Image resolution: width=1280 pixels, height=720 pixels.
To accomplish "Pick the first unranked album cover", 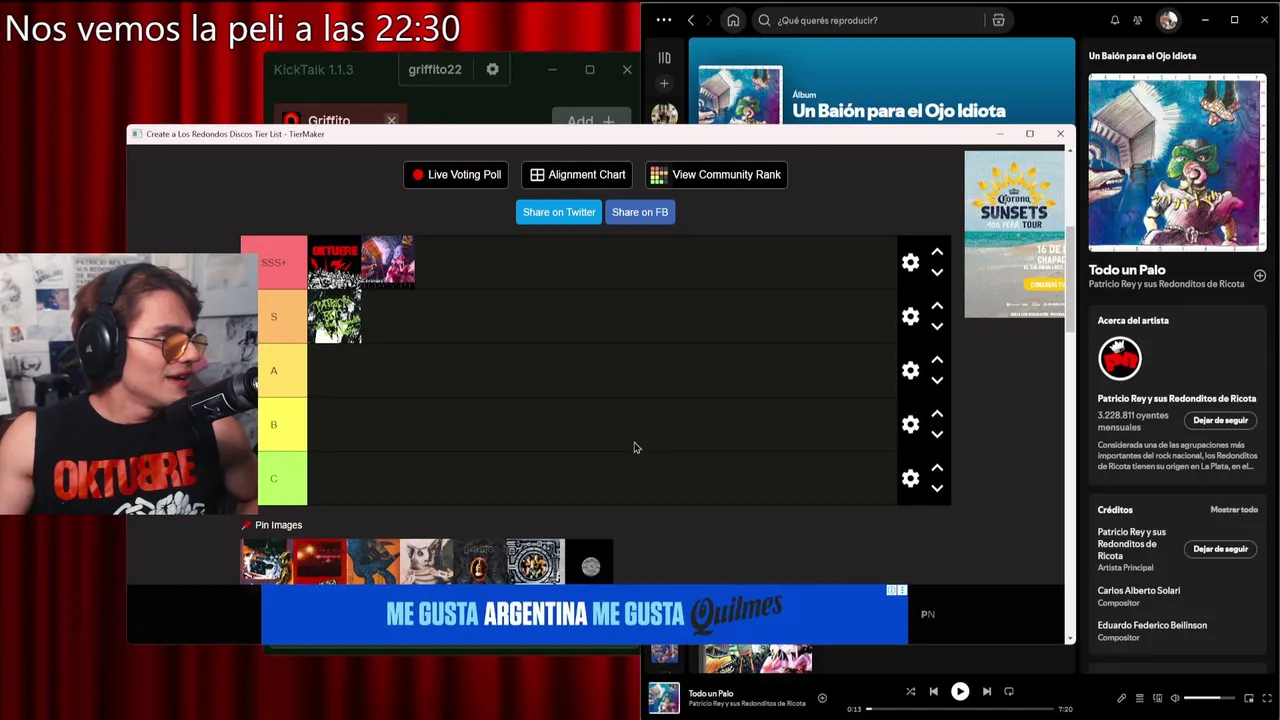I will click(x=265, y=561).
